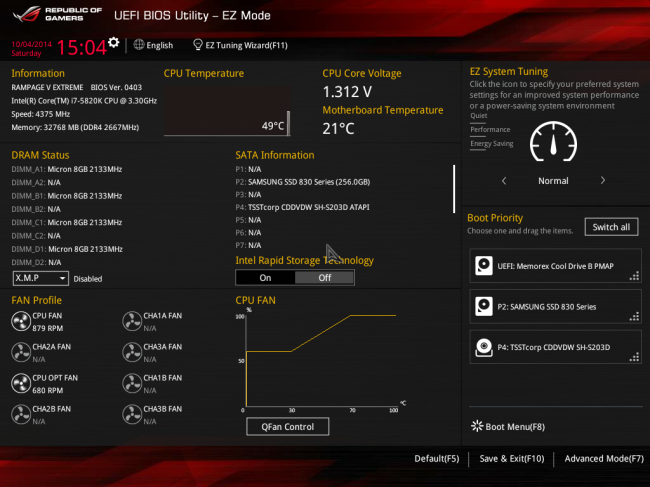Click the 1.312 V core voltage value

[x=347, y=92]
